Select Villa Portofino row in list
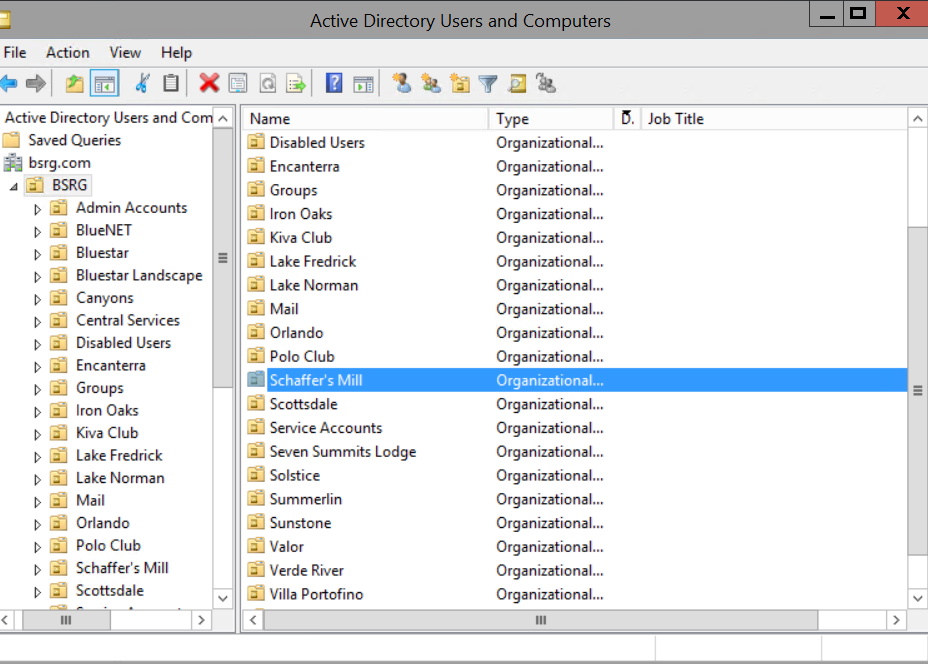Image resolution: width=928 pixels, height=664 pixels. pyautogui.click(x=576, y=594)
